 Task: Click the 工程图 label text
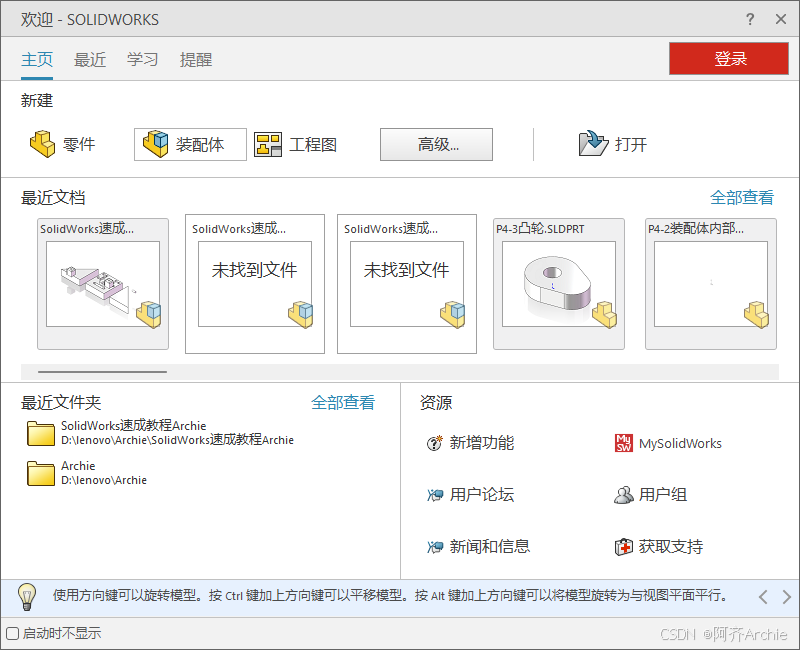coord(313,144)
